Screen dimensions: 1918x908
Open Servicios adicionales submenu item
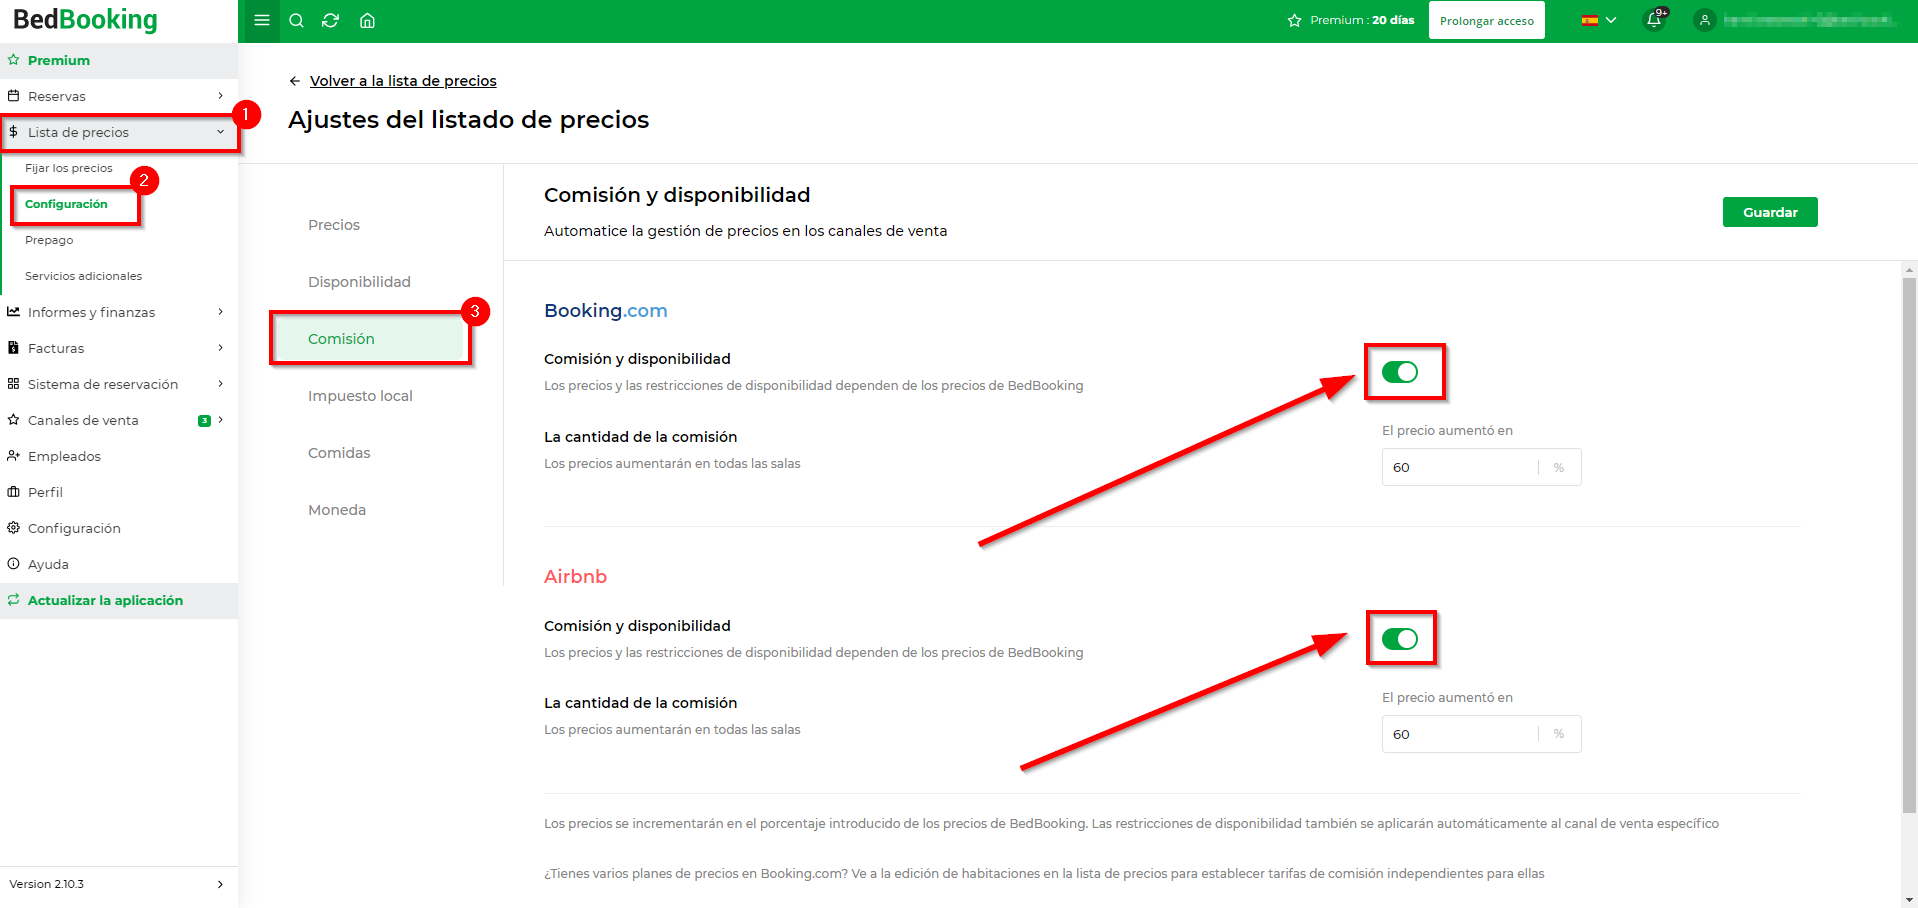click(83, 276)
